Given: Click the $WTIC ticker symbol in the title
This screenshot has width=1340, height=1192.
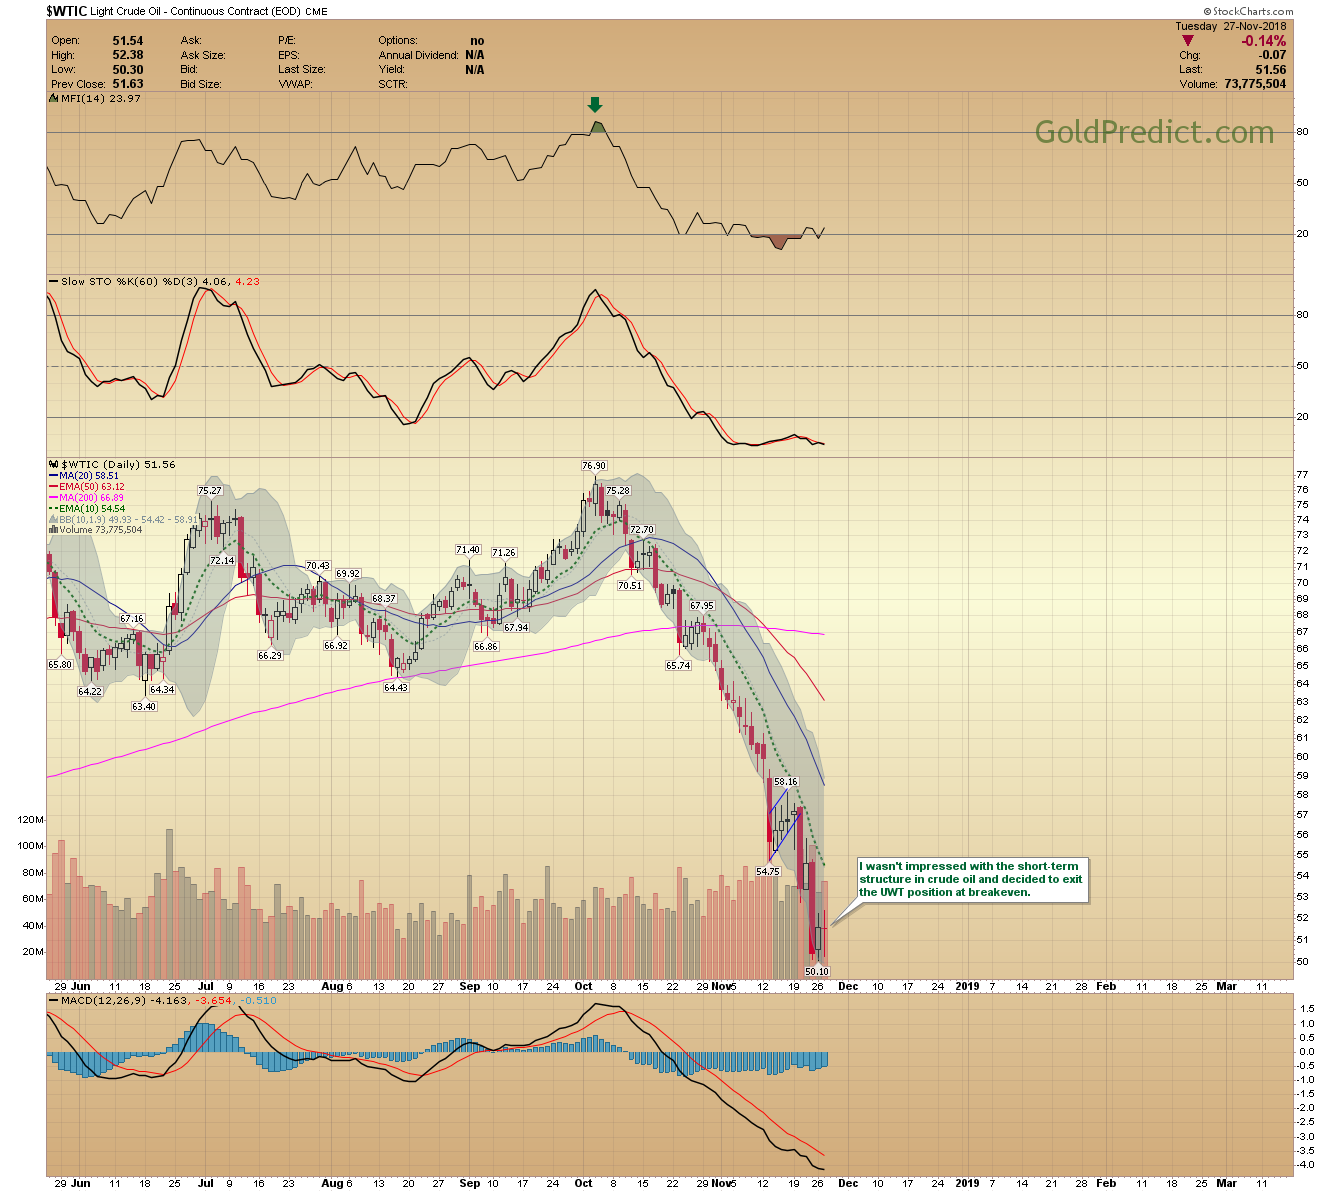Looking at the screenshot, I should pos(66,11).
